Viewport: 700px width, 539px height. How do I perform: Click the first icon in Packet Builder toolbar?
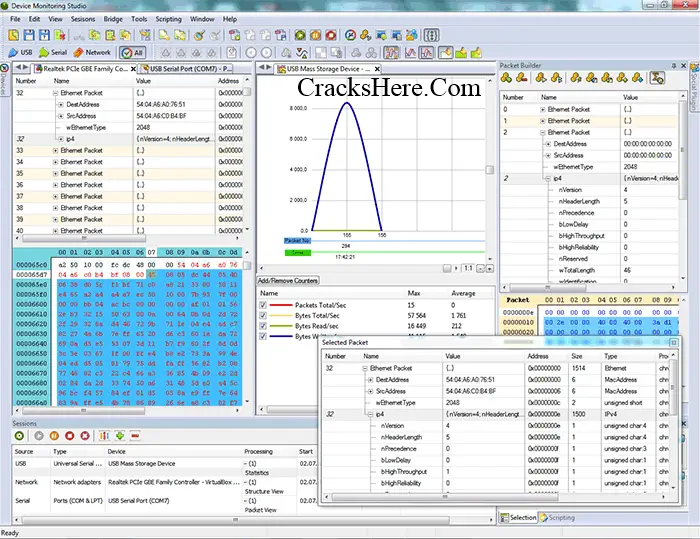[506, 78]
